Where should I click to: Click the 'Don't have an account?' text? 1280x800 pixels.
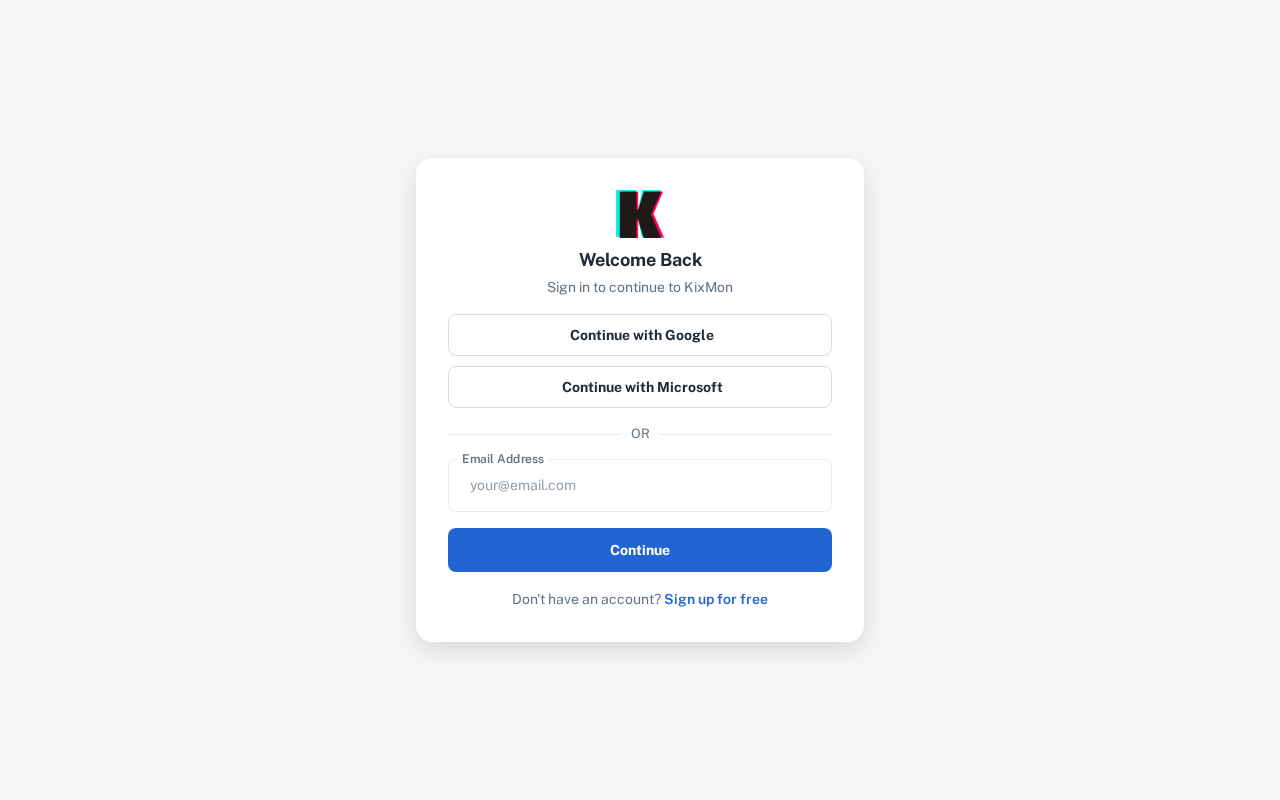pyautogui.click(x=586, y=599)
